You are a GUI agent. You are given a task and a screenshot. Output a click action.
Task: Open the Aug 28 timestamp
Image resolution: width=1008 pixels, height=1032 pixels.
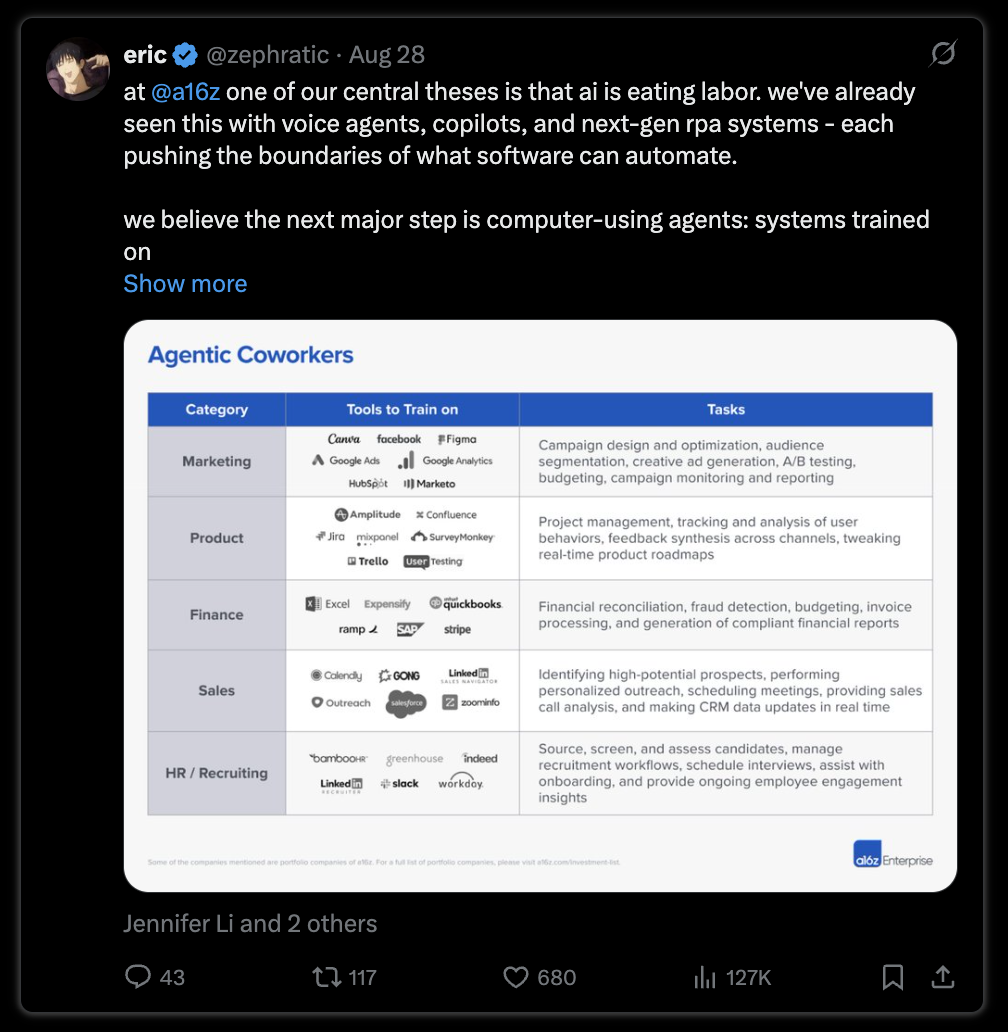click(x=387, y=55)
